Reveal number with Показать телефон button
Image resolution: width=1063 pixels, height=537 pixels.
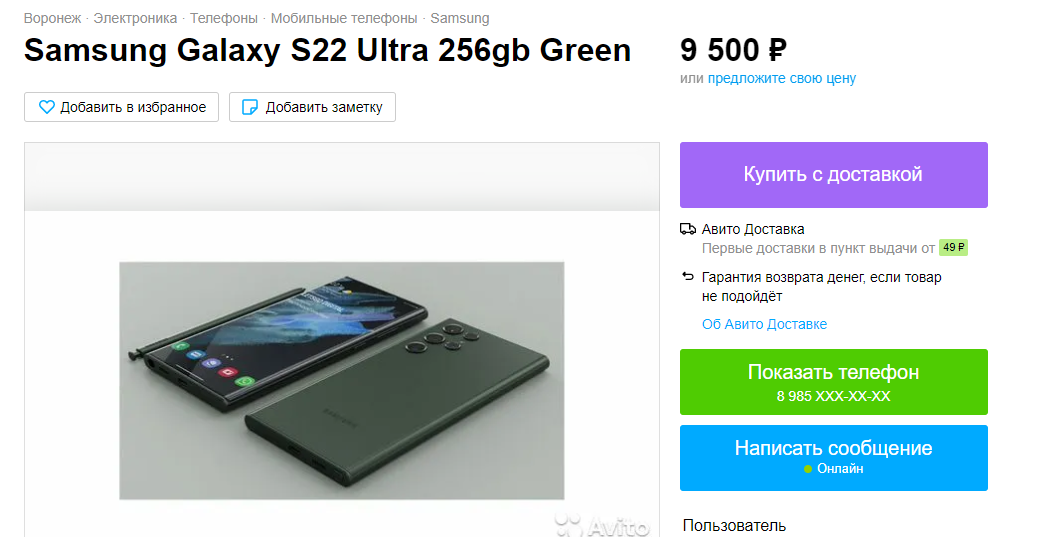(x=833, y=382)
